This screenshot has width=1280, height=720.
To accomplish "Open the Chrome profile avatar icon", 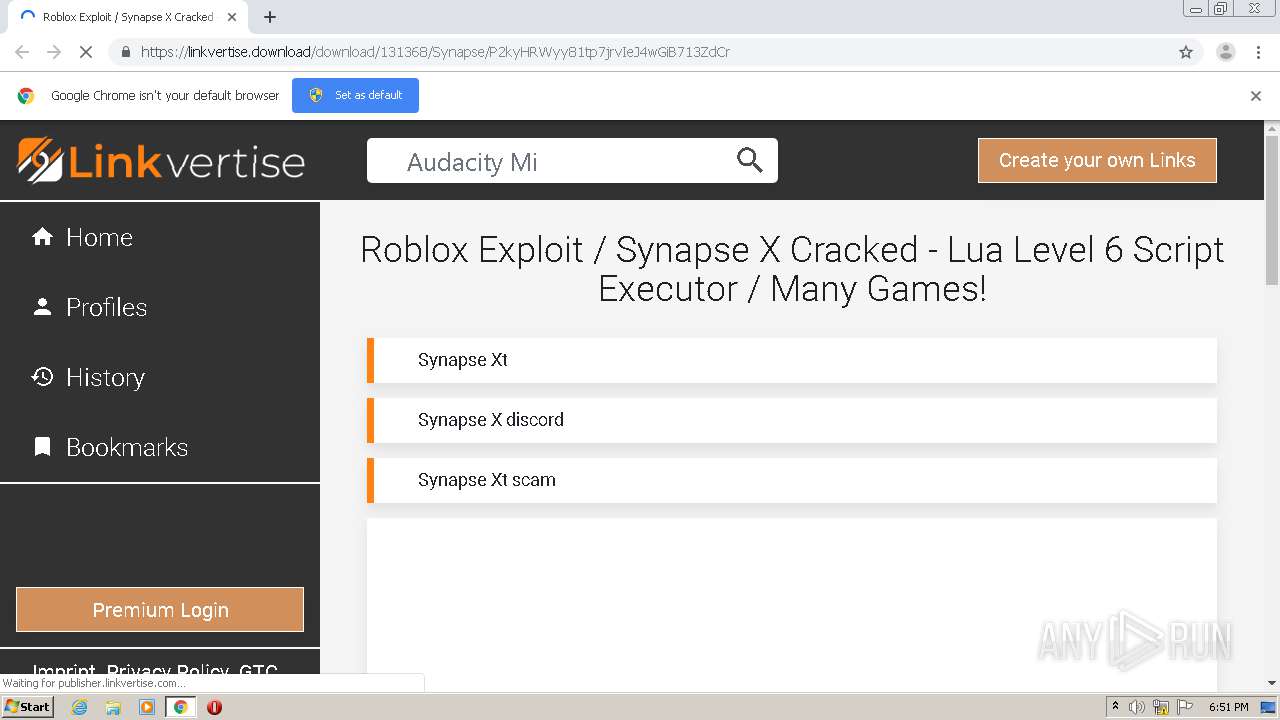I will pos(1226,52).
